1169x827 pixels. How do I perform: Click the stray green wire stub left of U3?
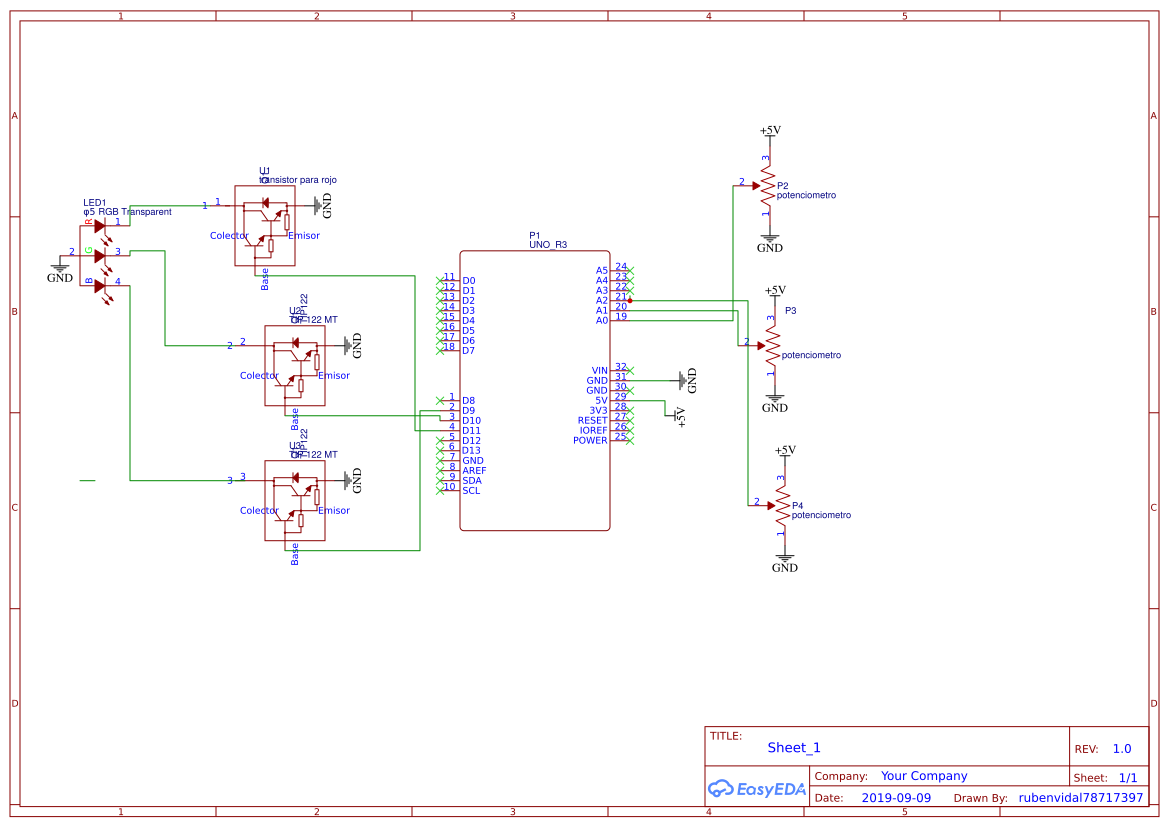[87, 481]
